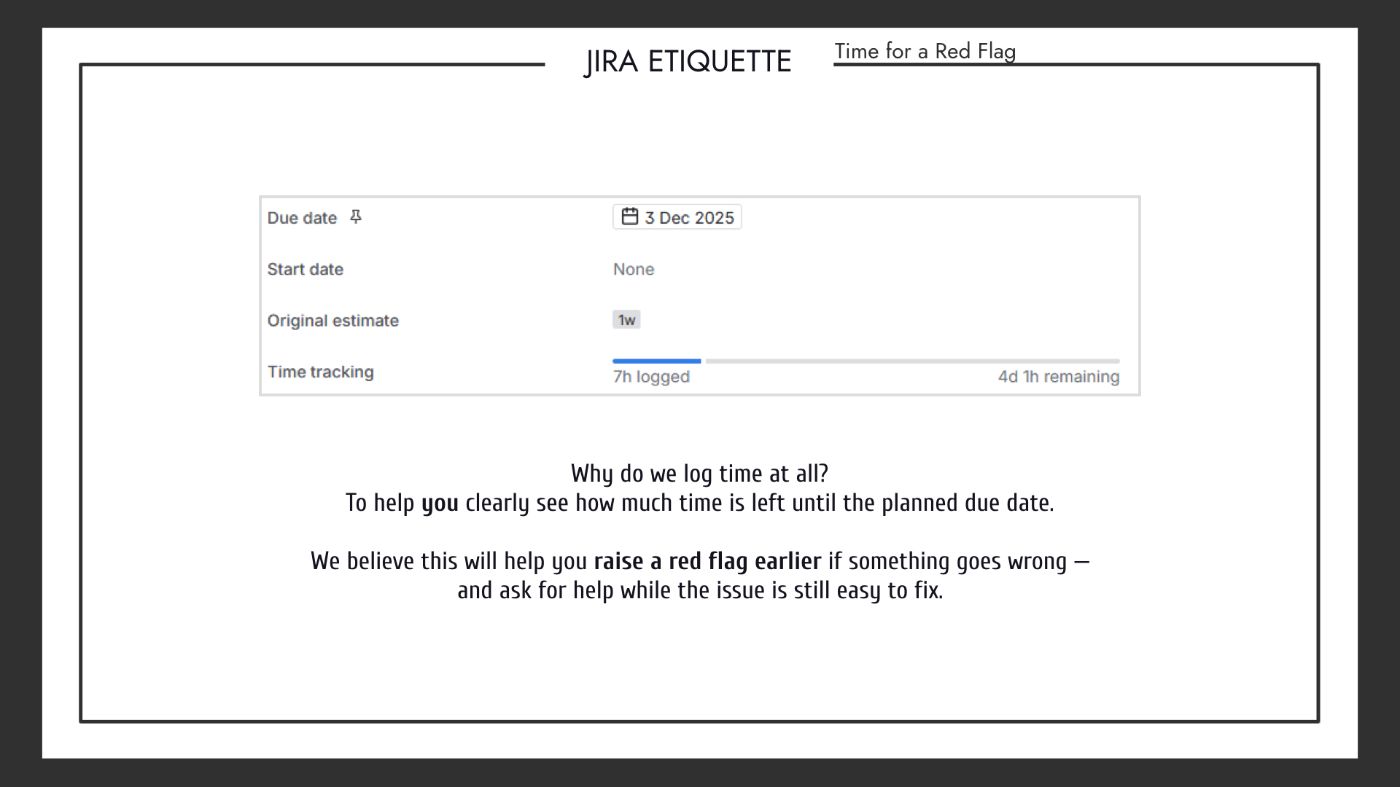Click the bold phrase raise a red flag earlier

(x=707, y=561)
